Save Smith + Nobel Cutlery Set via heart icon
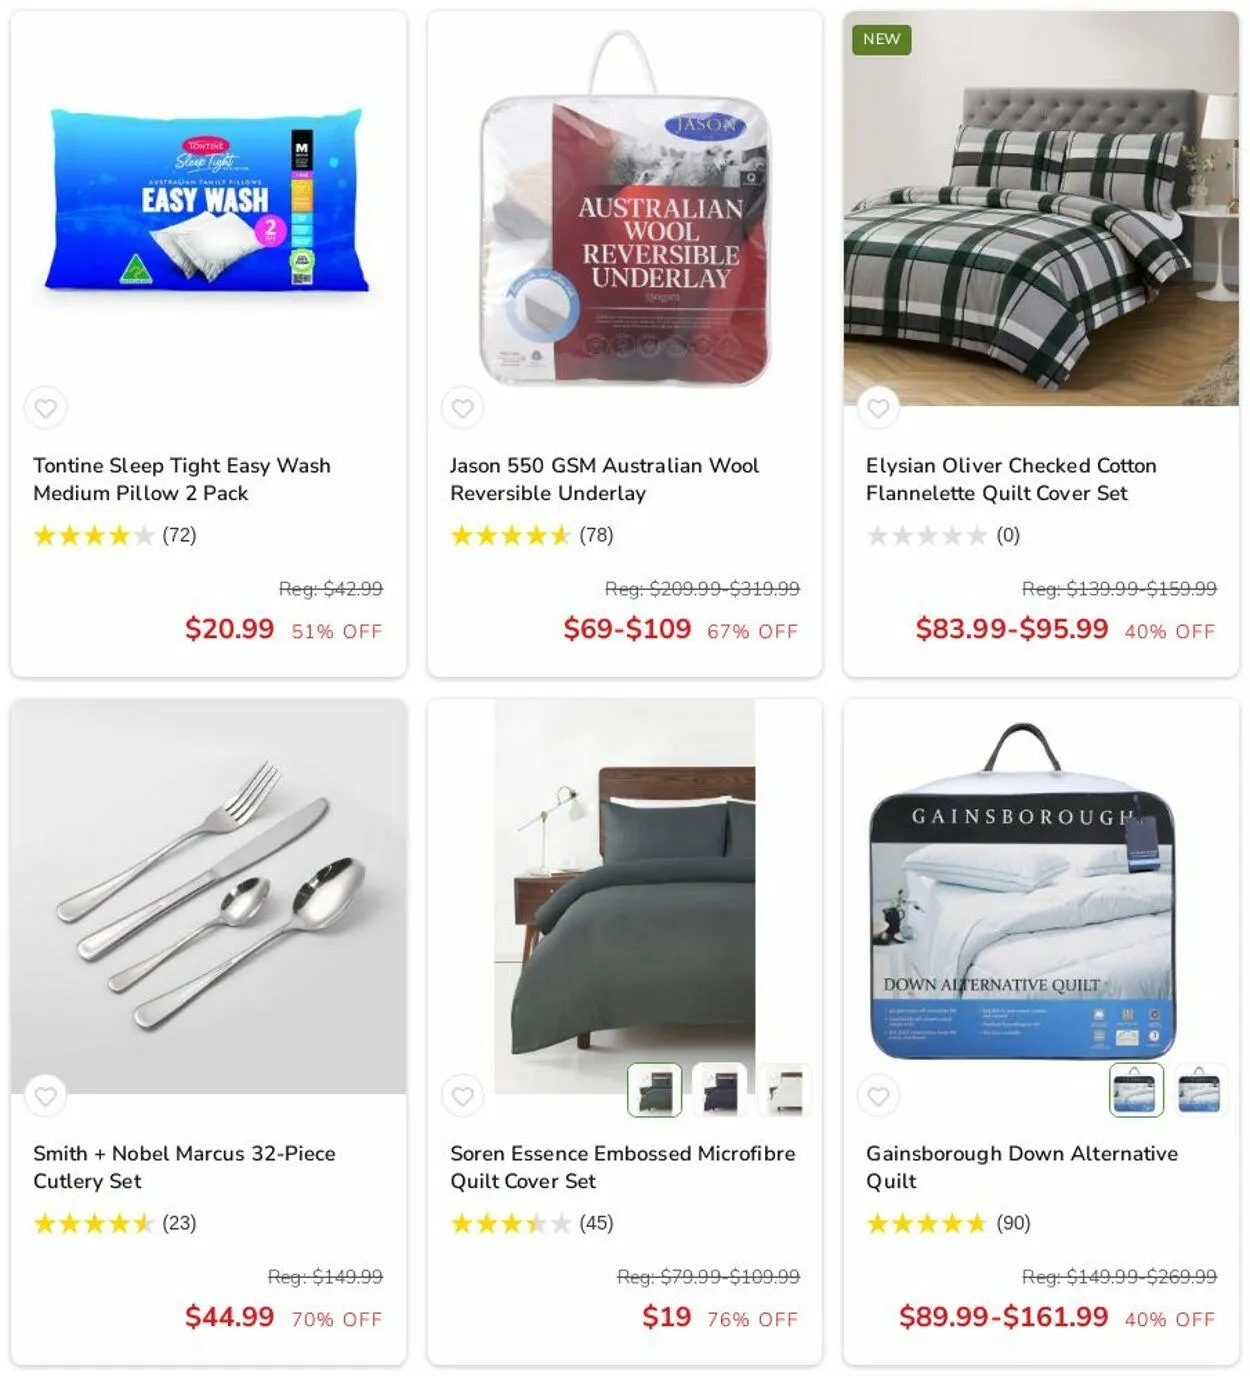1250x1376 pixels. coord(46,1096)
